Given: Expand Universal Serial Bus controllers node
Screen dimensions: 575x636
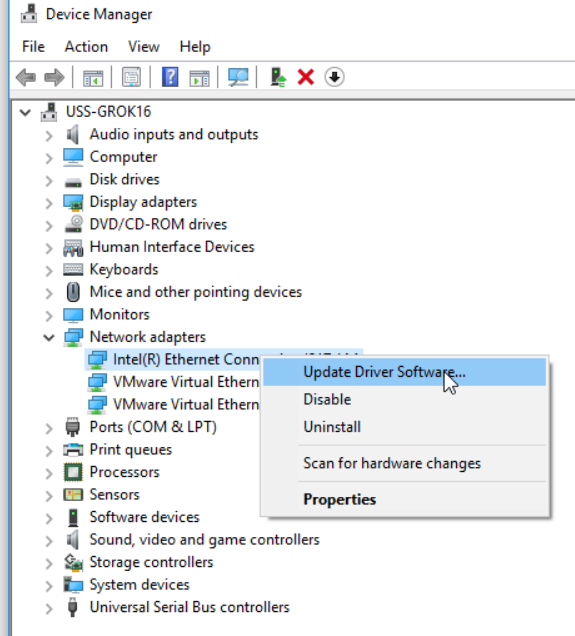Looking at the screenshot, I should click(49, 608).
